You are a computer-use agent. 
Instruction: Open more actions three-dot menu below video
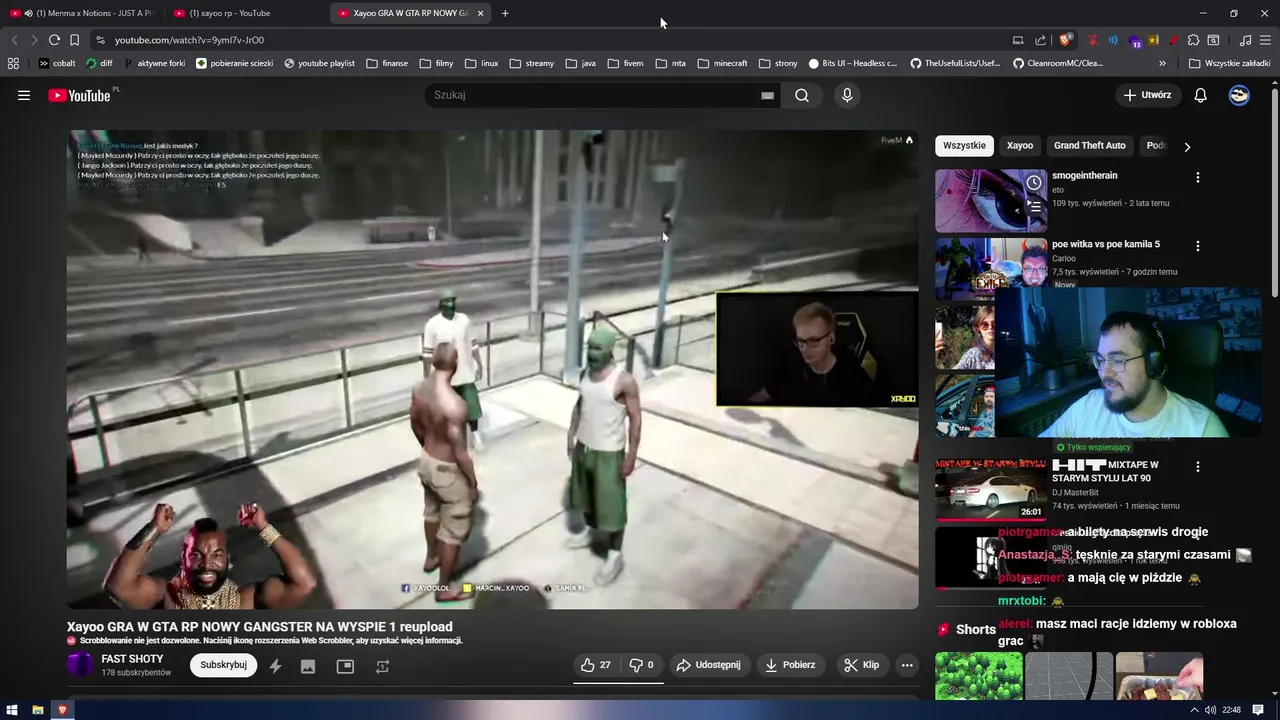(x=907, y=665)
